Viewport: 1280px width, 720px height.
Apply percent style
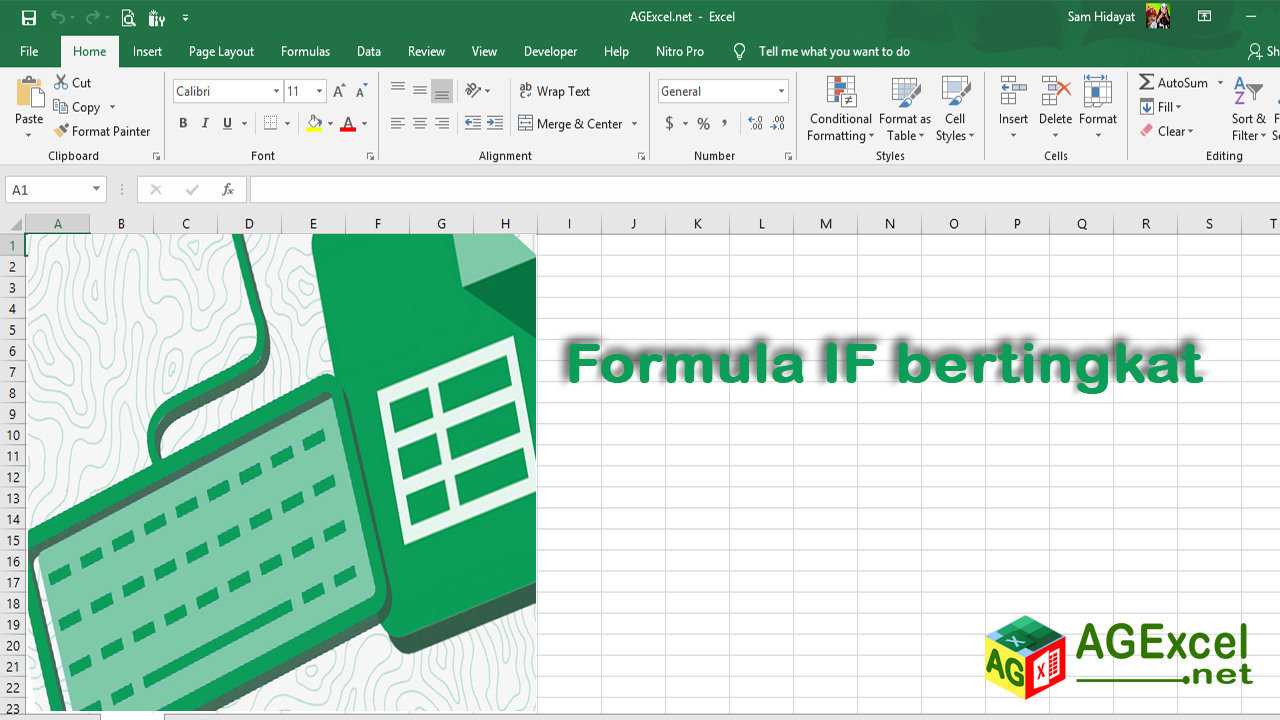pos(703,123)
